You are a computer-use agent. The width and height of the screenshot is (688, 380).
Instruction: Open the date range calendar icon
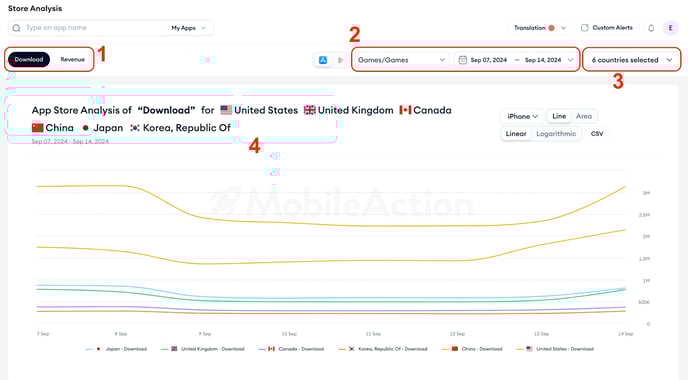pyautogui.click(x=462, y=60)
